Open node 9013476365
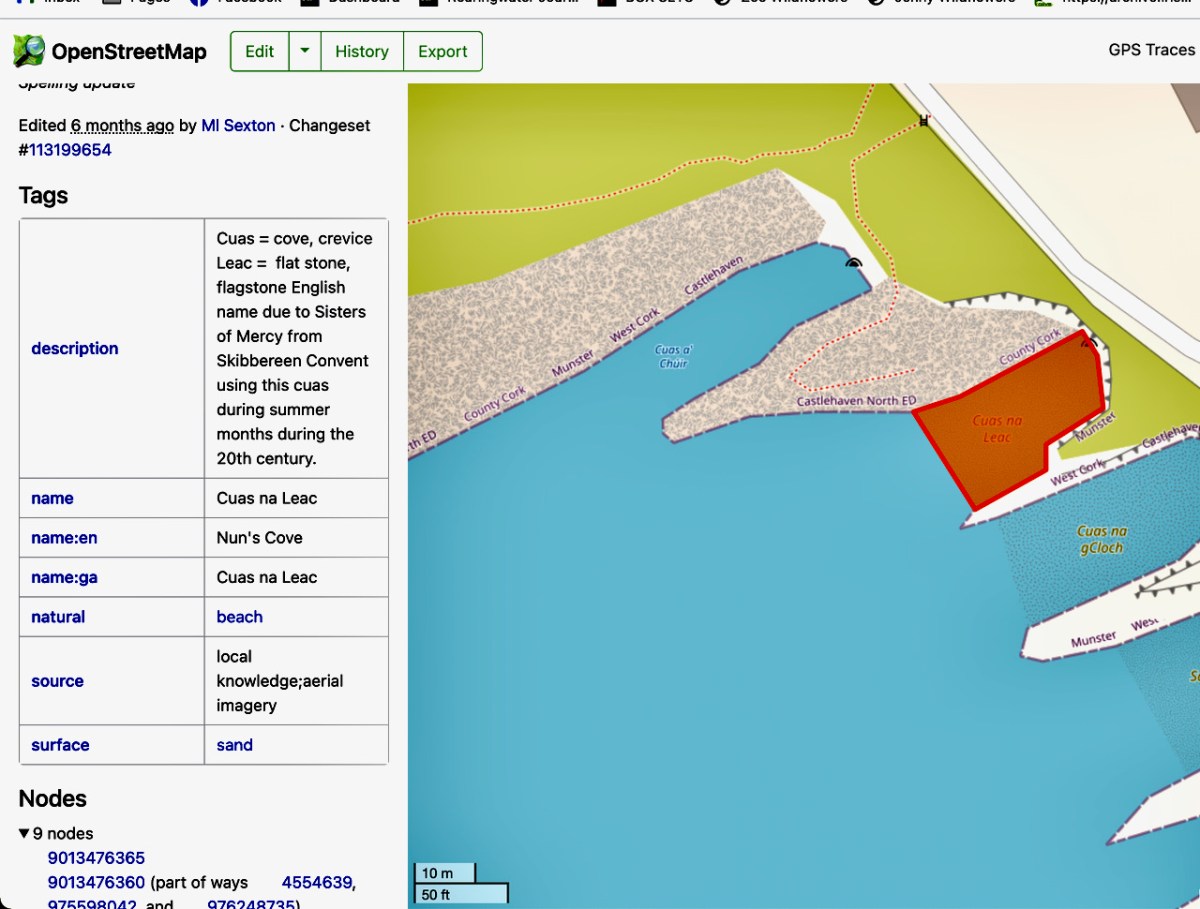The image size is (1200, 909). [x=96, y=858]
